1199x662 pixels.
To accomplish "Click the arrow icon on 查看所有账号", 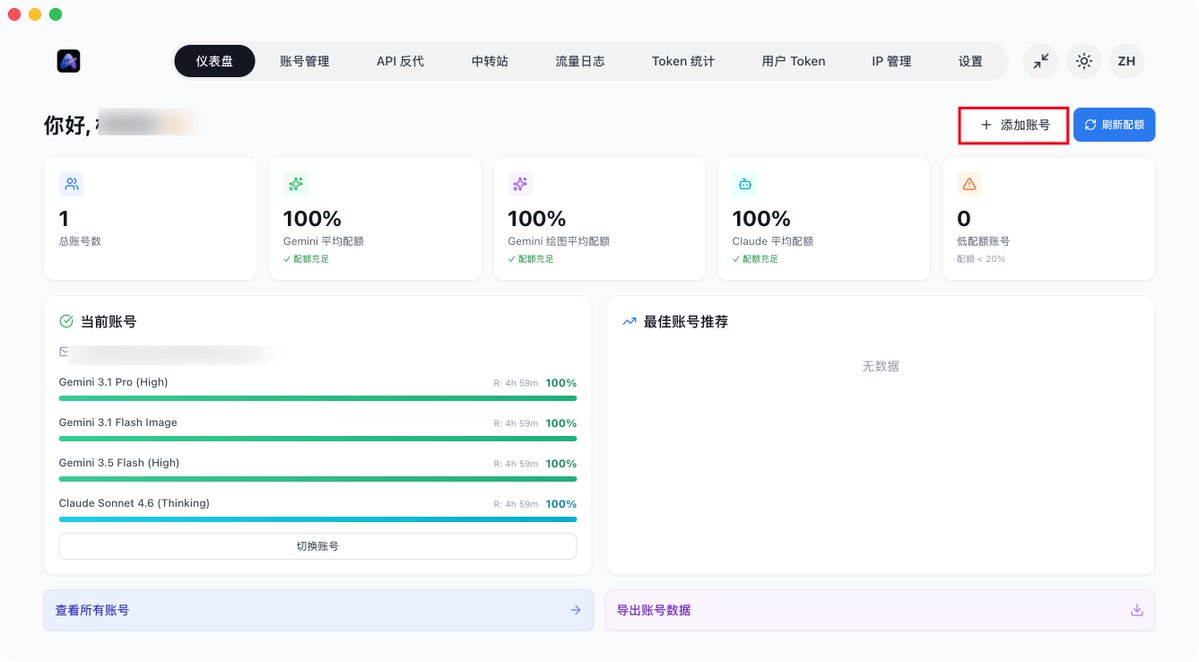I will 576,610.
